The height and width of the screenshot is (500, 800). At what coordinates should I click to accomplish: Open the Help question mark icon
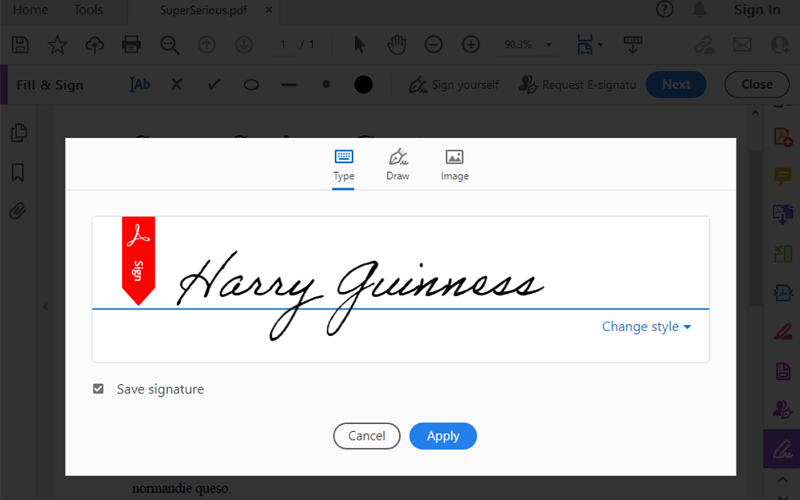coord(665,9)
